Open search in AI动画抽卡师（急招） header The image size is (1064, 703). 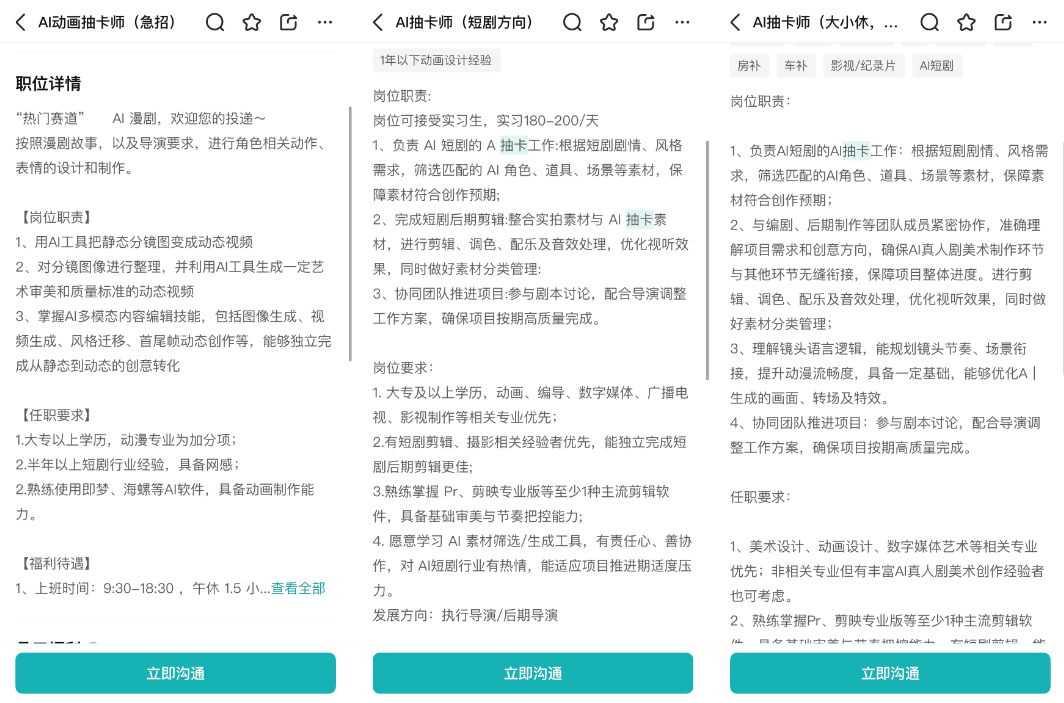pyautogui.click(x=215, y=22)
